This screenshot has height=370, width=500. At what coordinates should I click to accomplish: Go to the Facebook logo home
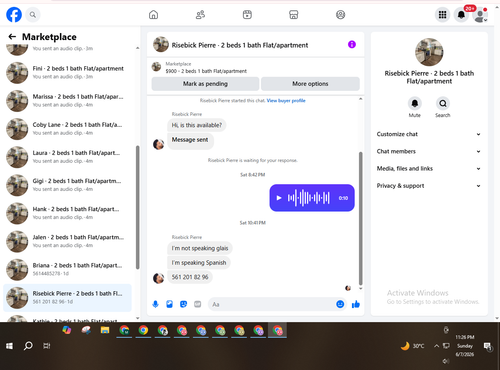click(14, 15)
